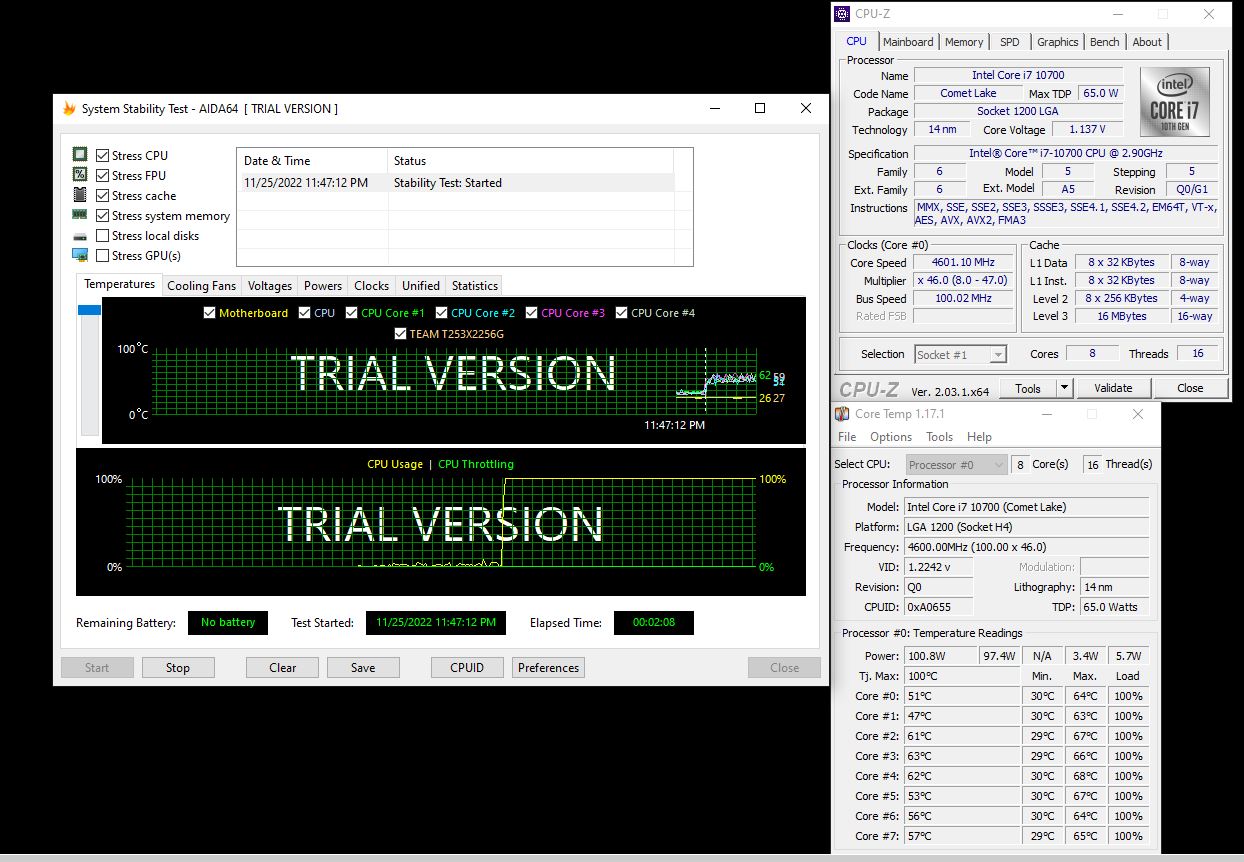1244x862 pixels.
Task: Click the AIDA64 flame icon in title bar
Action: point(69,109)
